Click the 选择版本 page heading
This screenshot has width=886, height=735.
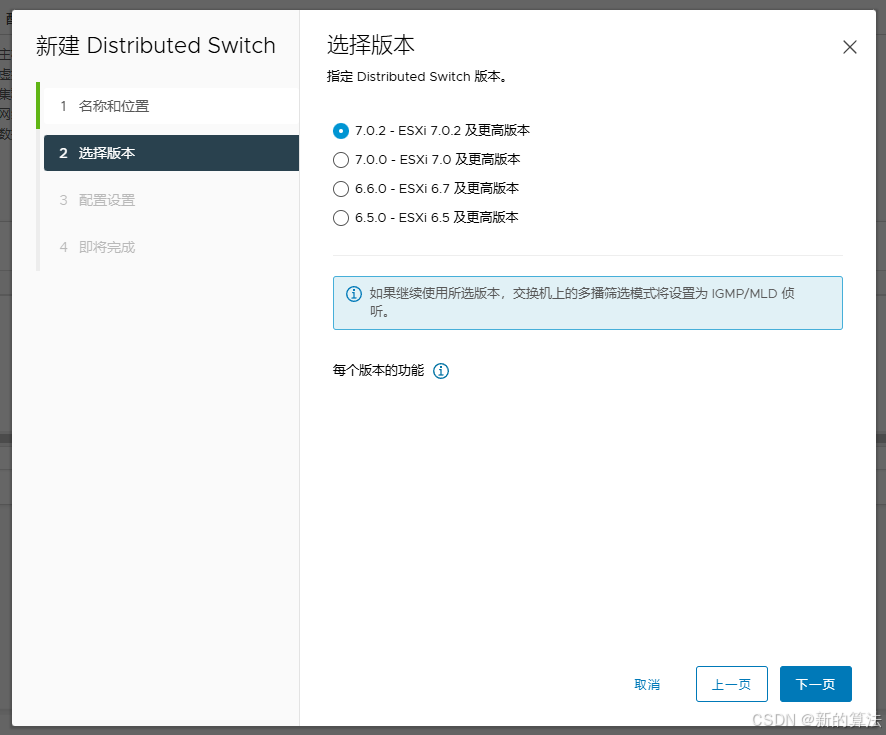click(371, 45)
